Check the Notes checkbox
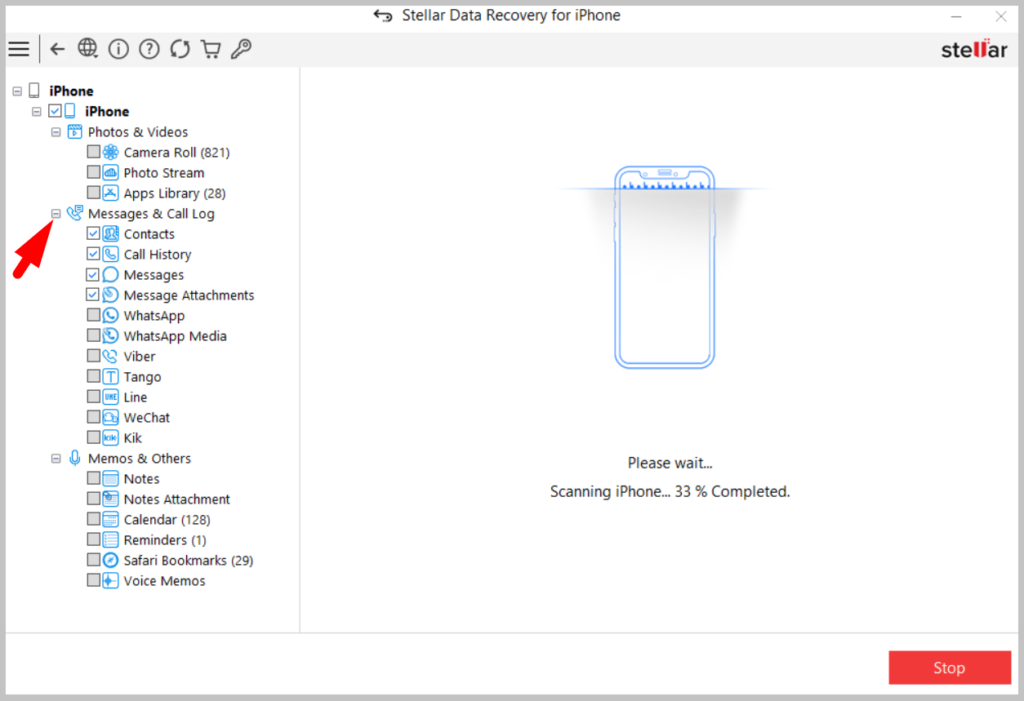The height and width of the screenshot is (701, 1024). pyautogui.click(x=93, y=478)
